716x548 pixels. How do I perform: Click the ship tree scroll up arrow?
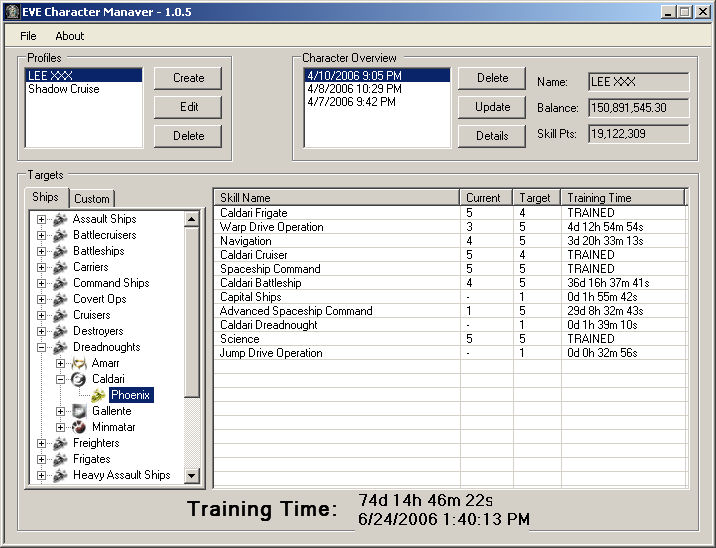pyautogui.click(x=192, y=220)
